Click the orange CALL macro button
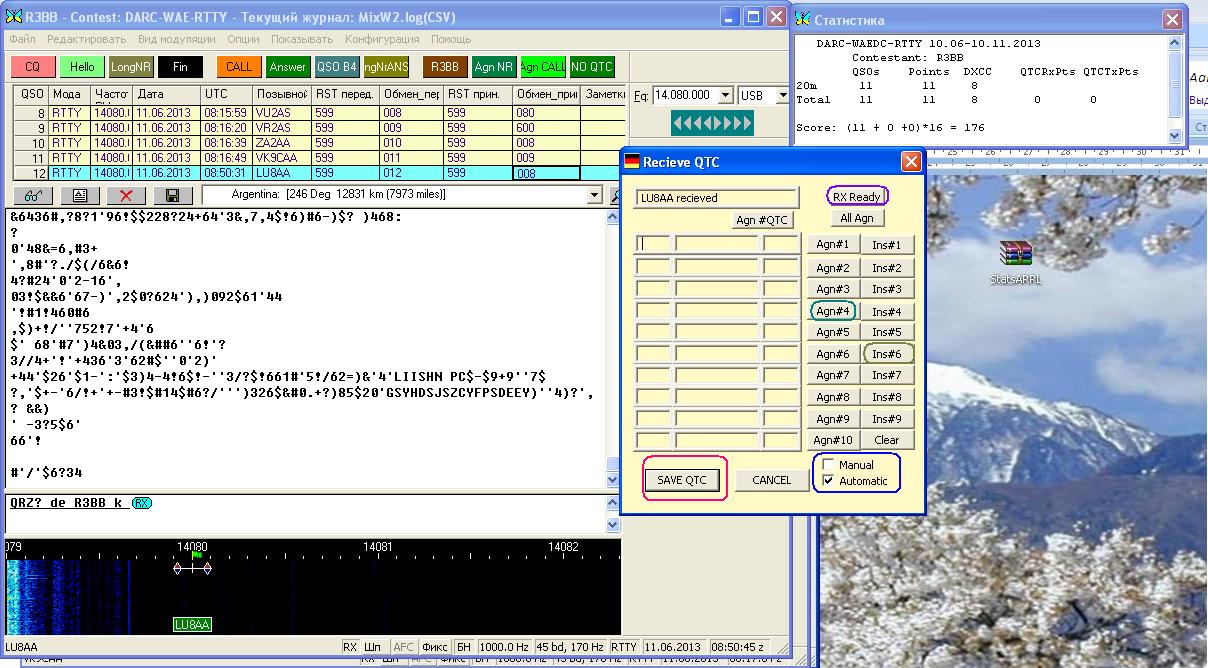1208x668 pixels. 239,67
